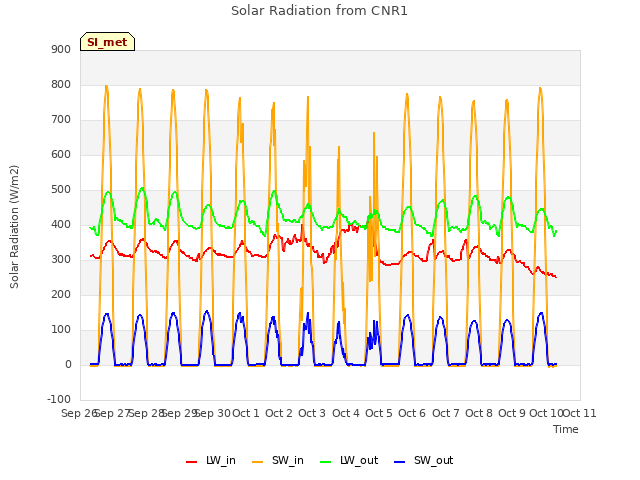Click the 600 y-axis tick label
Viewport: 640px width, 480px height.
pos(61,155)
